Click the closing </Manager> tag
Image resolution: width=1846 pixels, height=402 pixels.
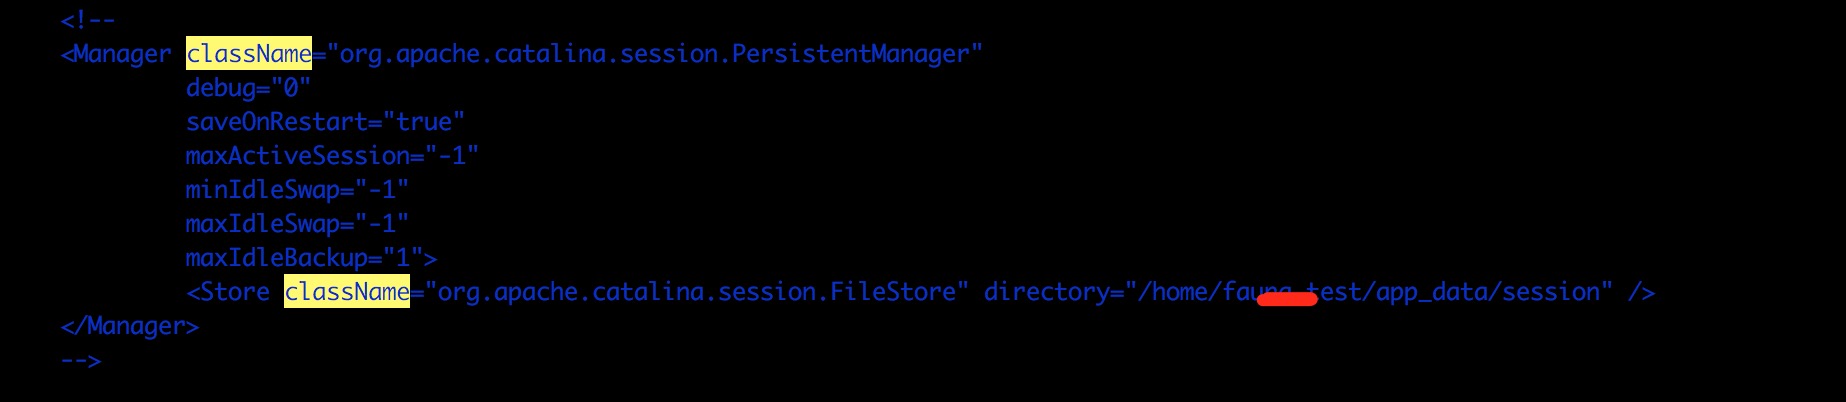tap(130, 326)
